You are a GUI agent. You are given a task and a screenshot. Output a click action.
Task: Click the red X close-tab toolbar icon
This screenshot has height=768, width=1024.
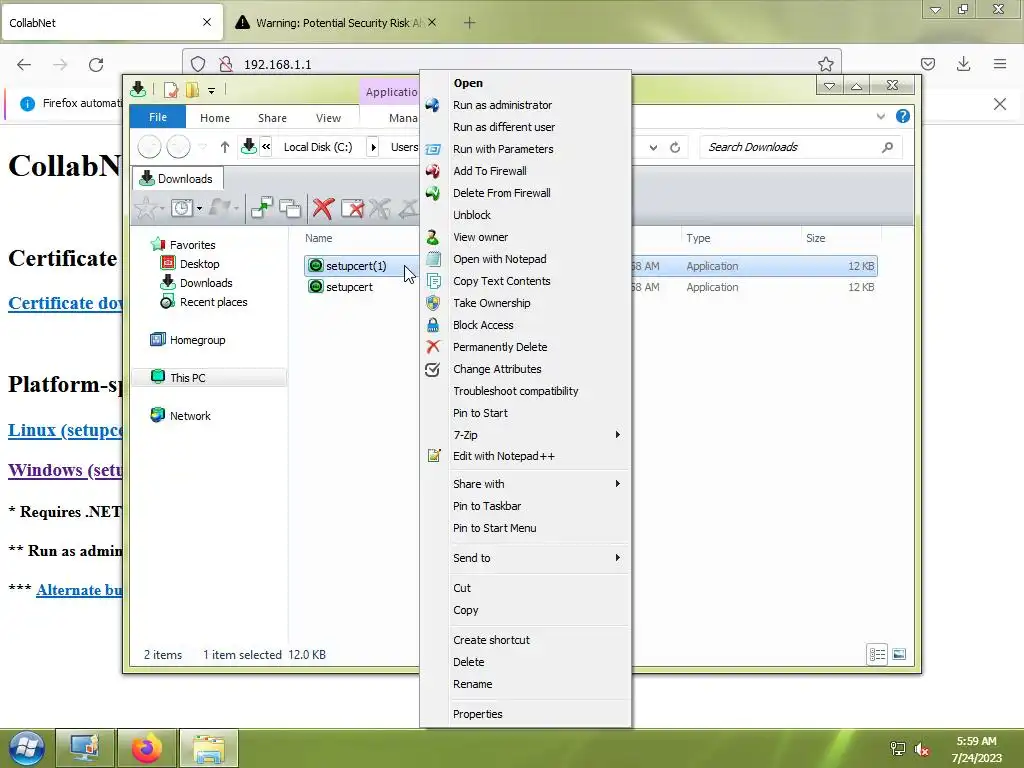tap(323, 208)
